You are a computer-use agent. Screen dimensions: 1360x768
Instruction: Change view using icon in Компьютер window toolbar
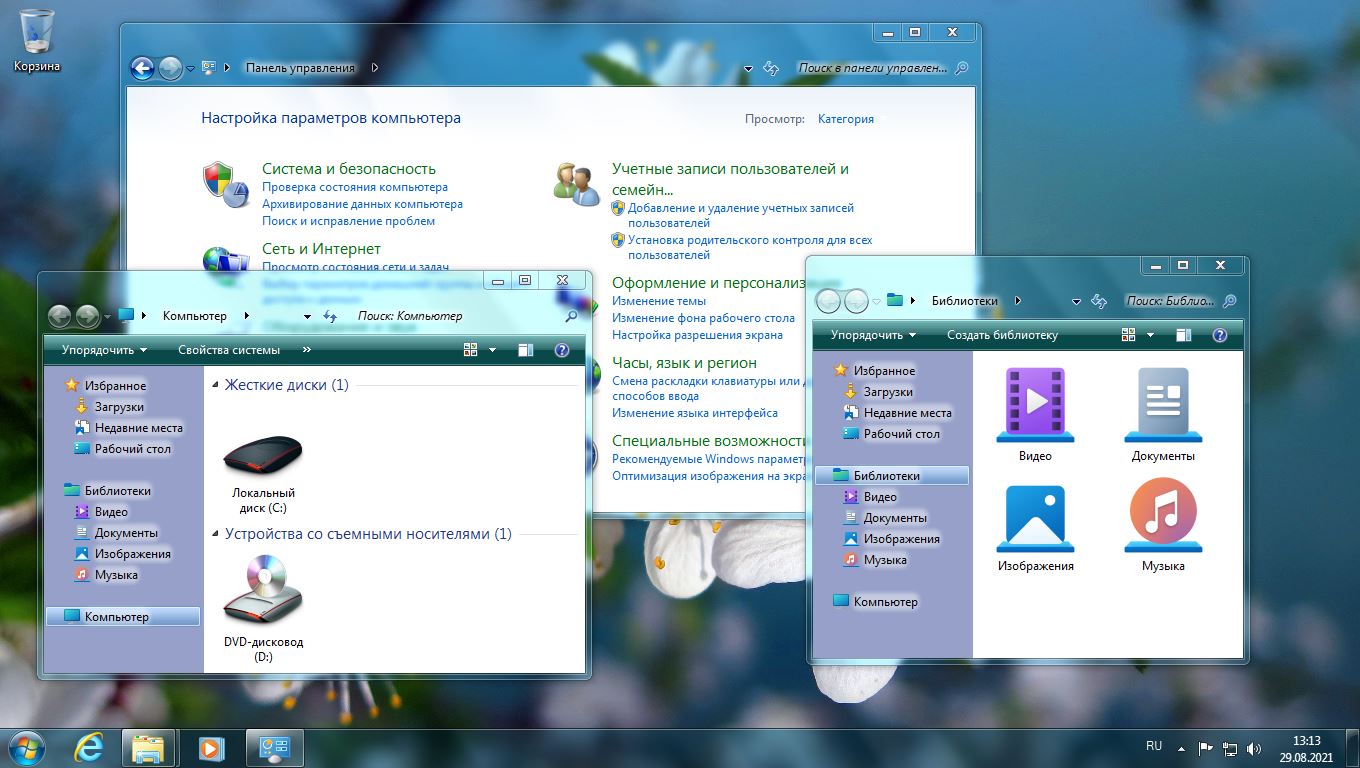pos(471,350)
